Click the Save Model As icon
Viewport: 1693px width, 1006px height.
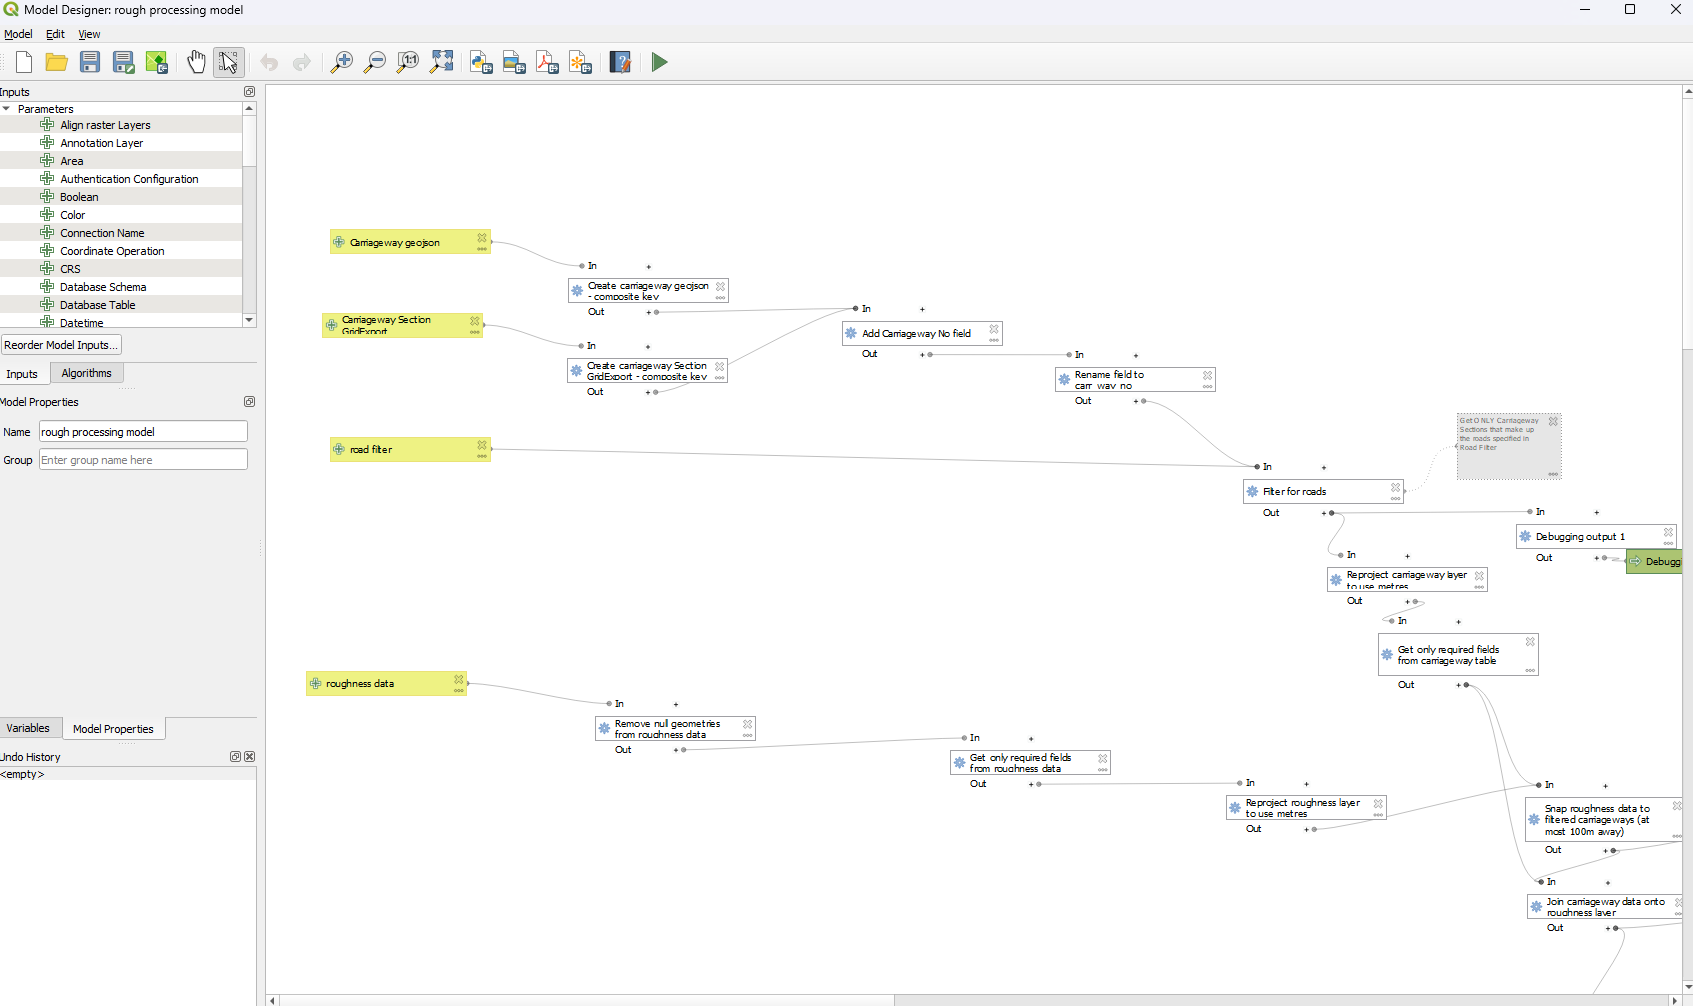[x=123, y=62]
